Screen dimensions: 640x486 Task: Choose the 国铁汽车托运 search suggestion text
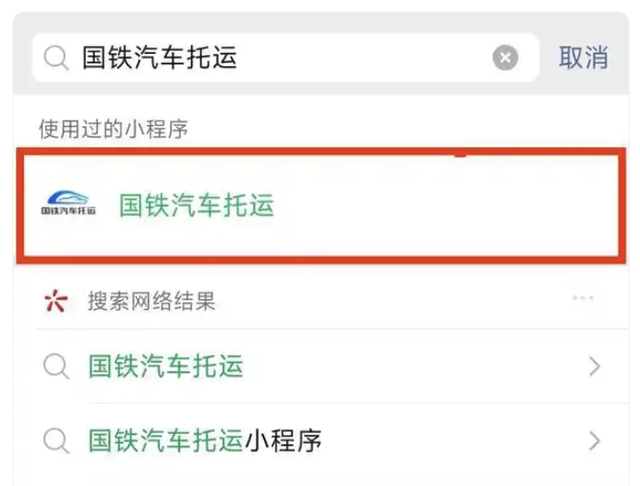click(166, 366)
